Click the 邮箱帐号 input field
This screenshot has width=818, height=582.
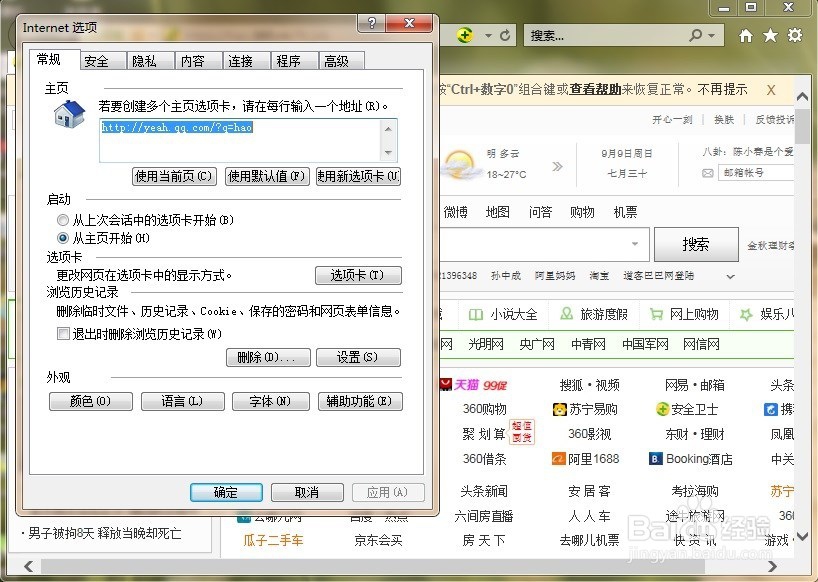point(756,173)
